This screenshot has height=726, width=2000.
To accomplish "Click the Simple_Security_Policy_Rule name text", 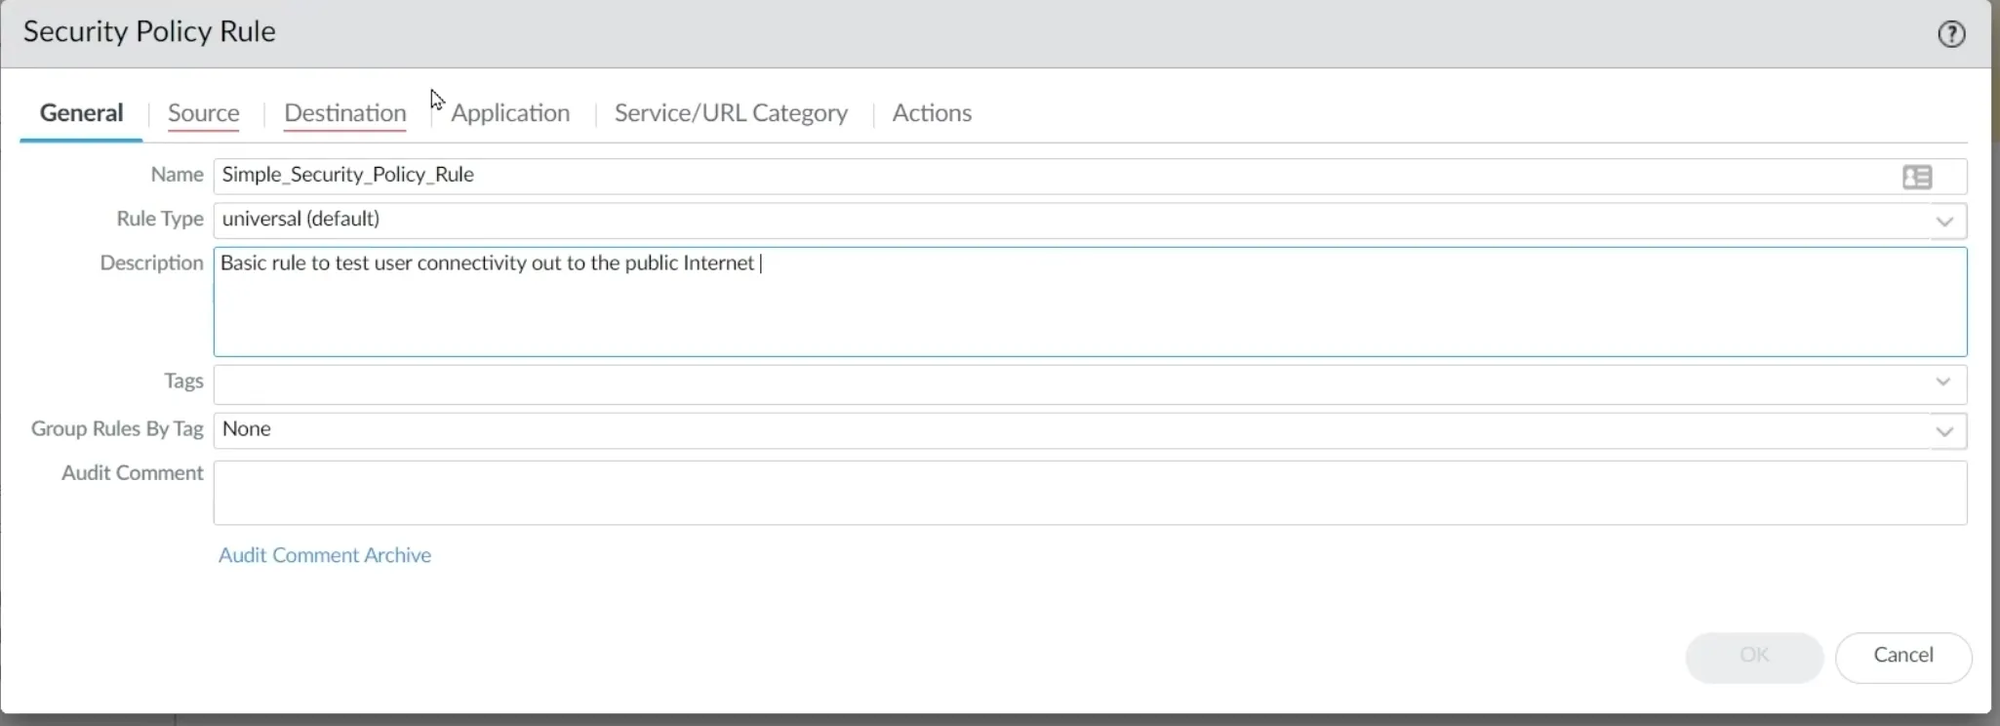I will (x=348, y=175).
